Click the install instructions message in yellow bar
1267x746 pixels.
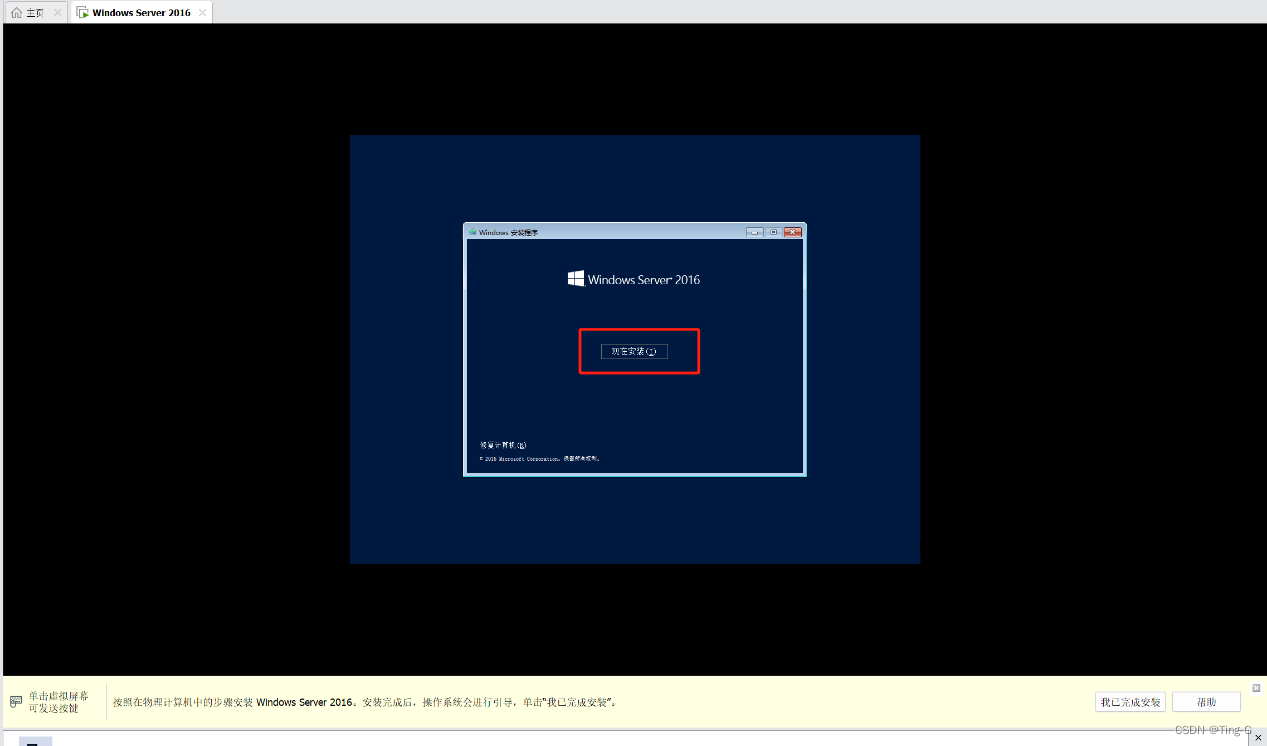[x=364, y=702]
